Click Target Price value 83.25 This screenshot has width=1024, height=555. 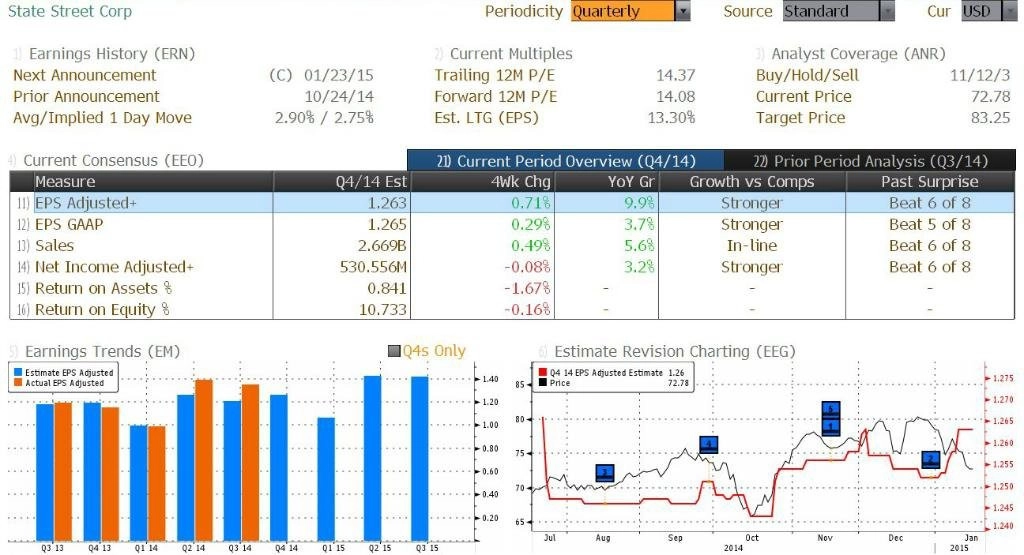tap(990, 118)
